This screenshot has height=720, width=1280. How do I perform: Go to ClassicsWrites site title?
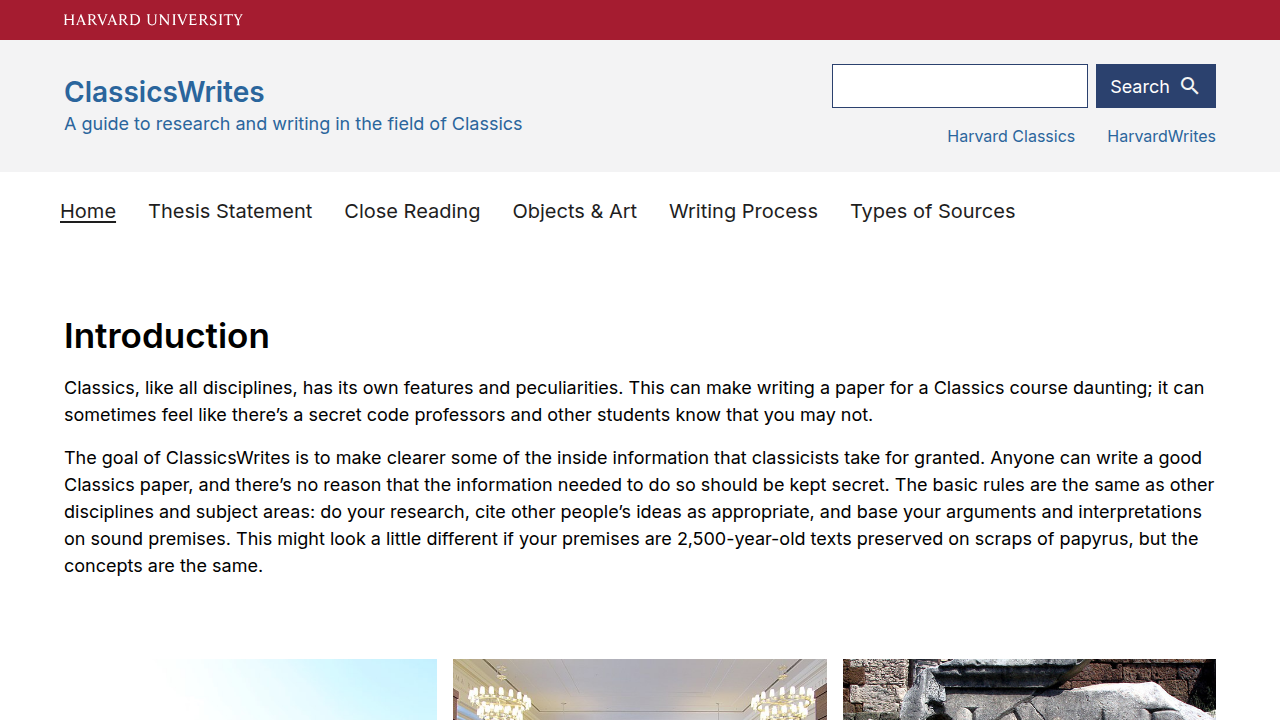point(164,91)
